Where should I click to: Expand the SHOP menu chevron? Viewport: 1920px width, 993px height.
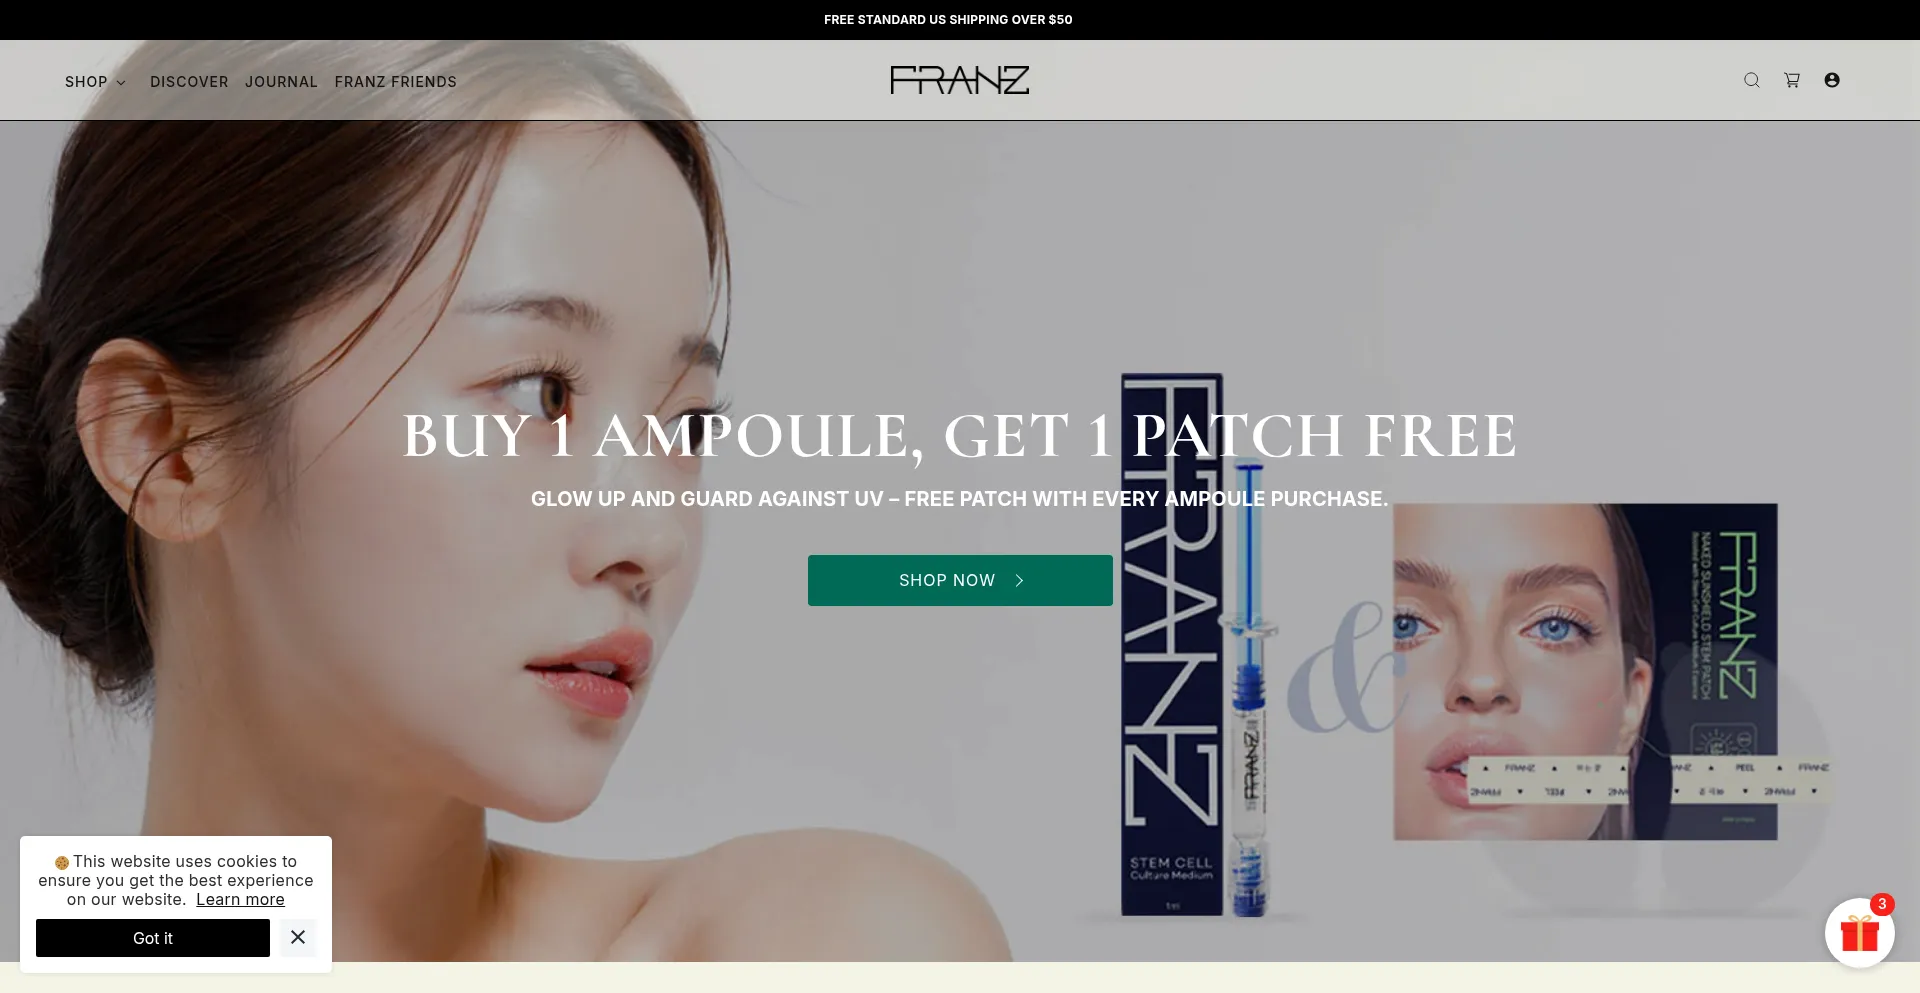coord(121,83)
